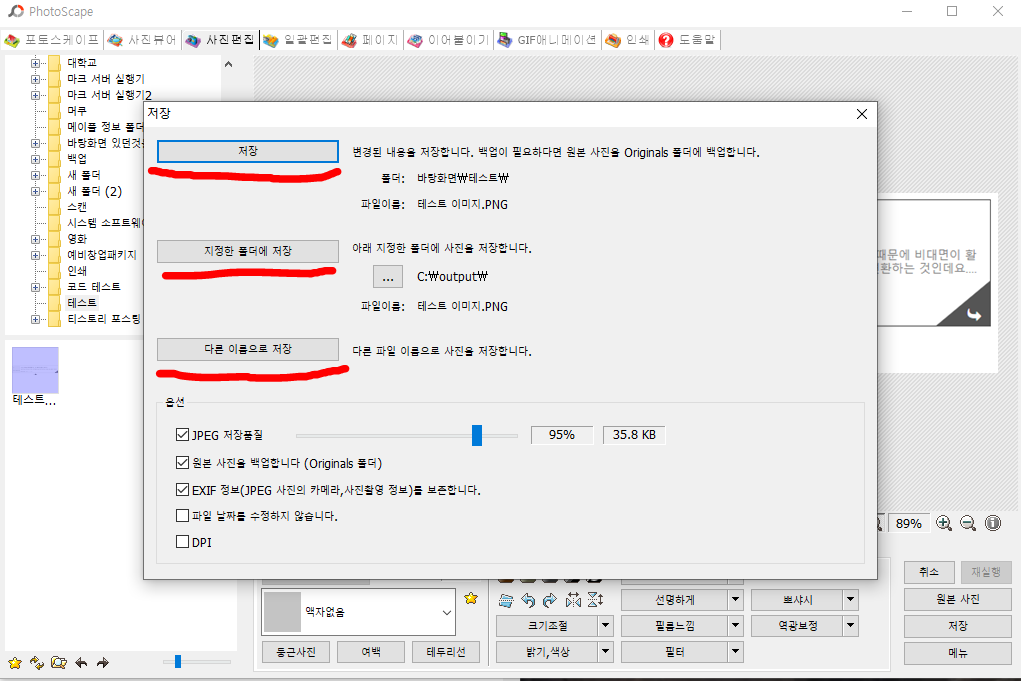This screenshot has height=681, width=1021.
Task: Flip photo horizontally icon
Action: [573, 600]
